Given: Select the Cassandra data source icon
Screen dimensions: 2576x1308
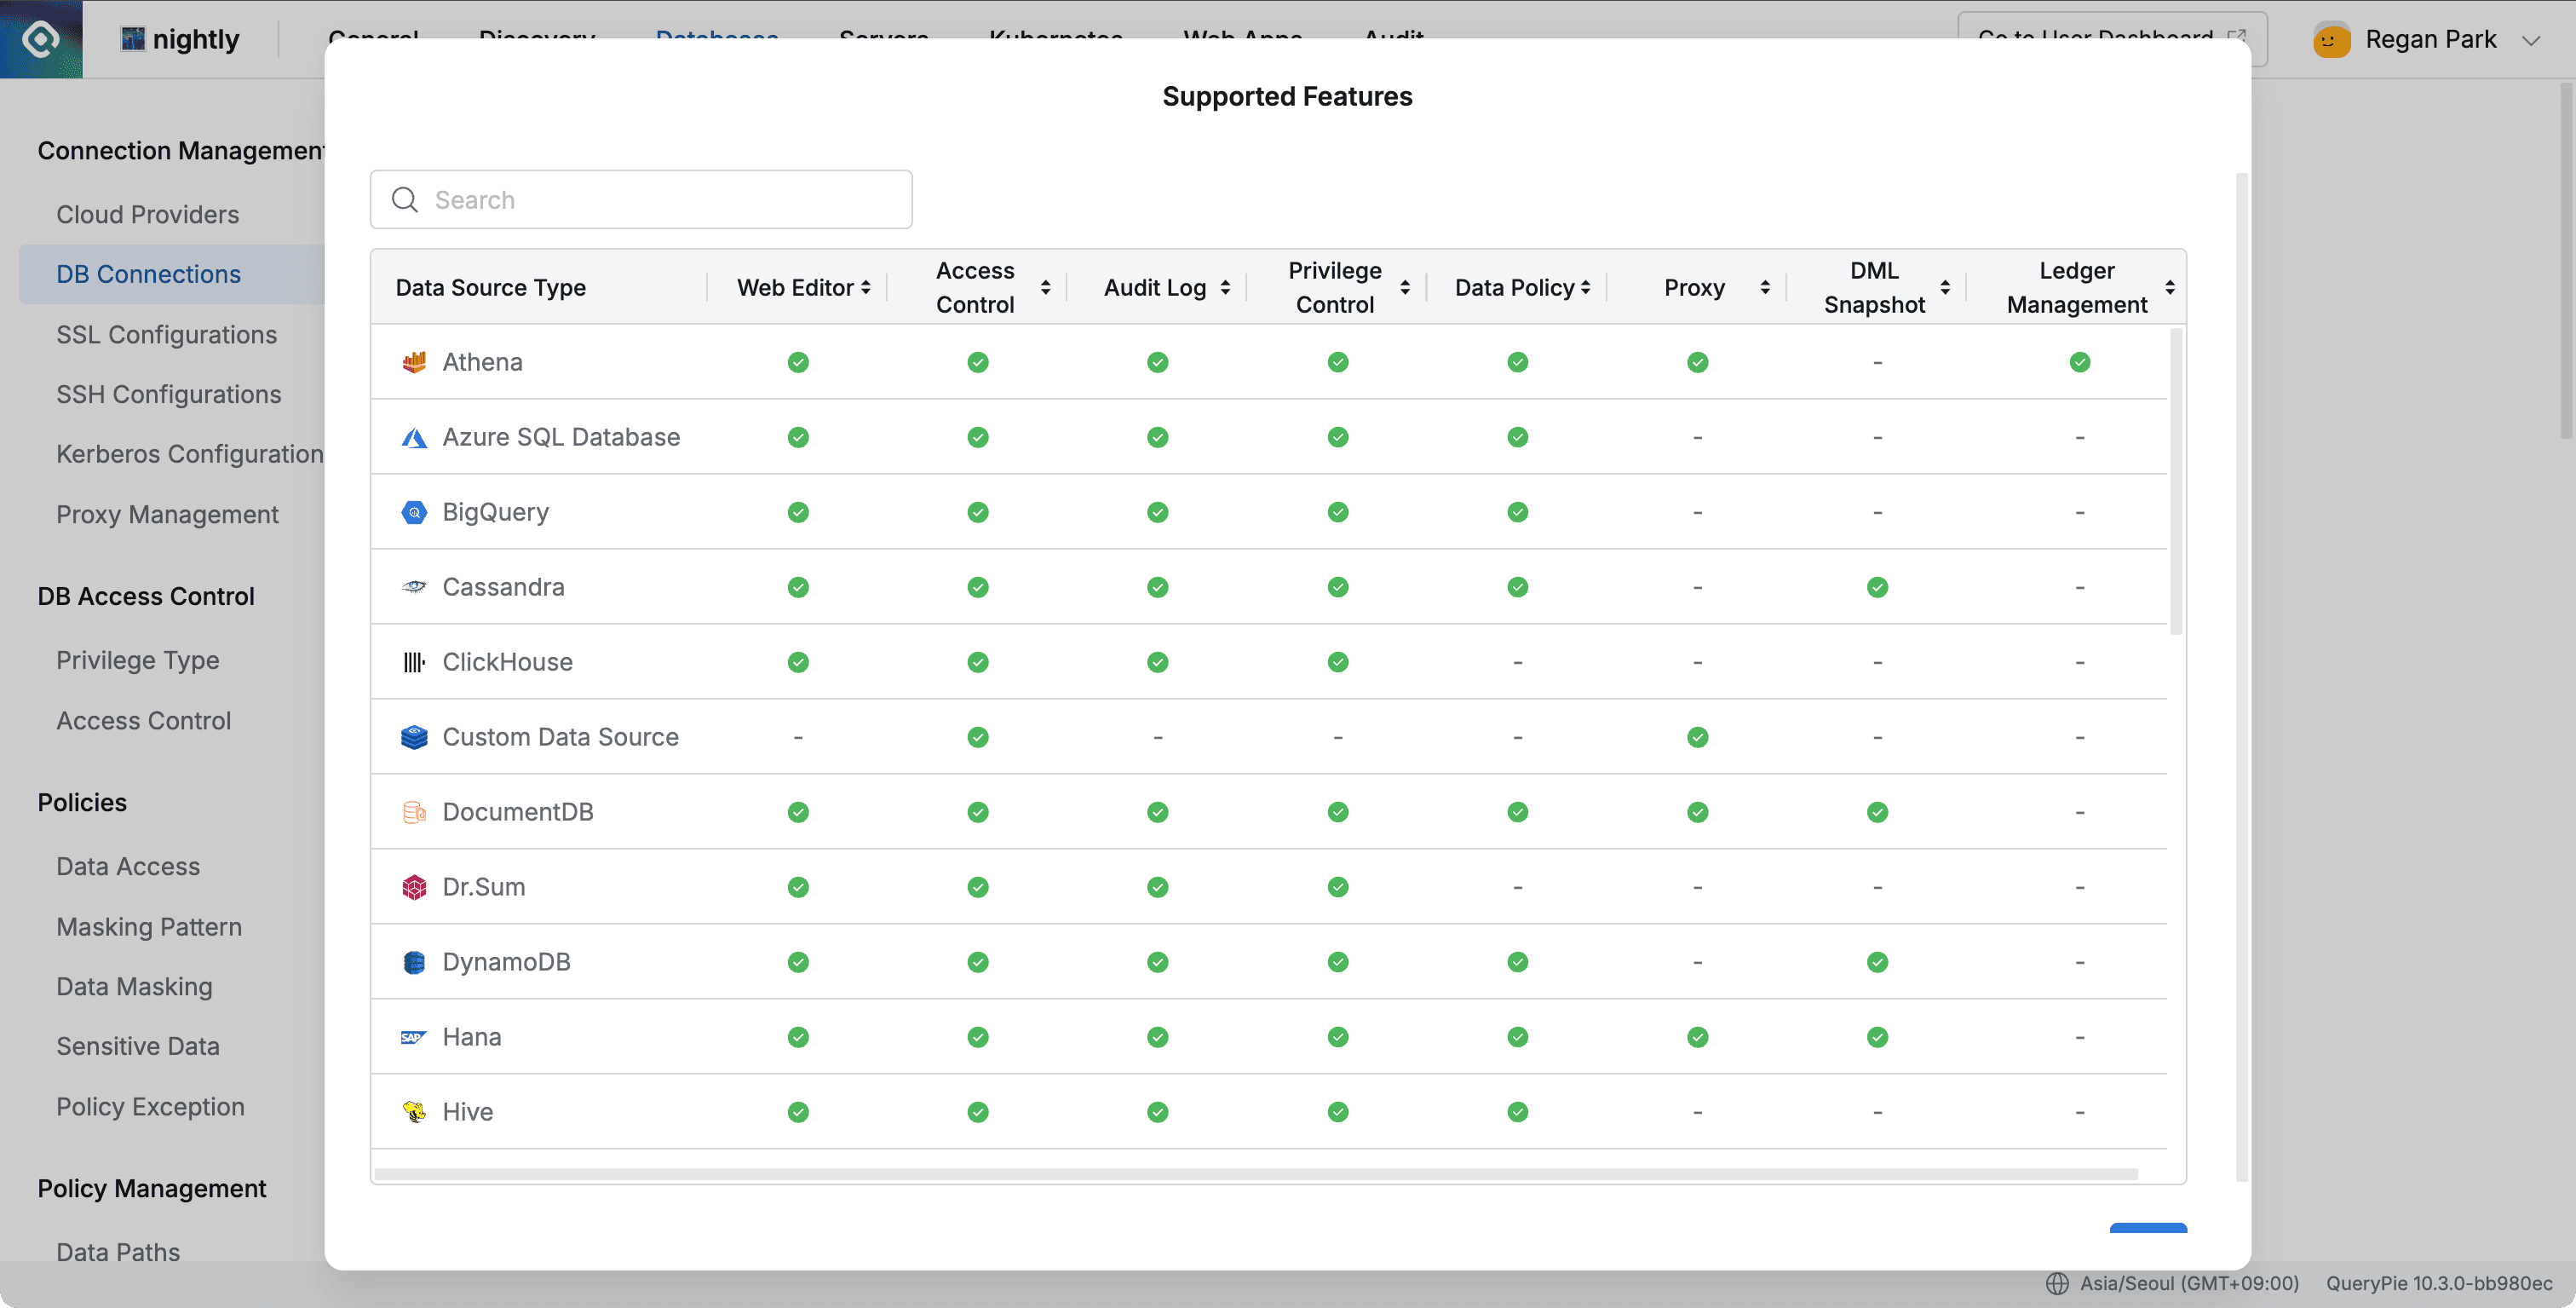Looking at the screenshot, I should (414, 587).
